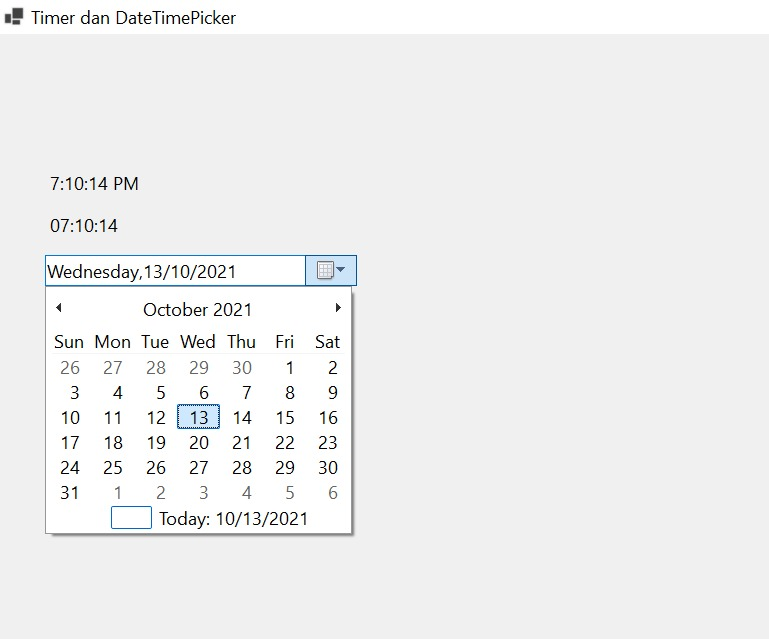This screenshot has height=639, width=769.
Task: Select grayed September 30 in first row
Action: pyautogui.click(x=242, y=367)
